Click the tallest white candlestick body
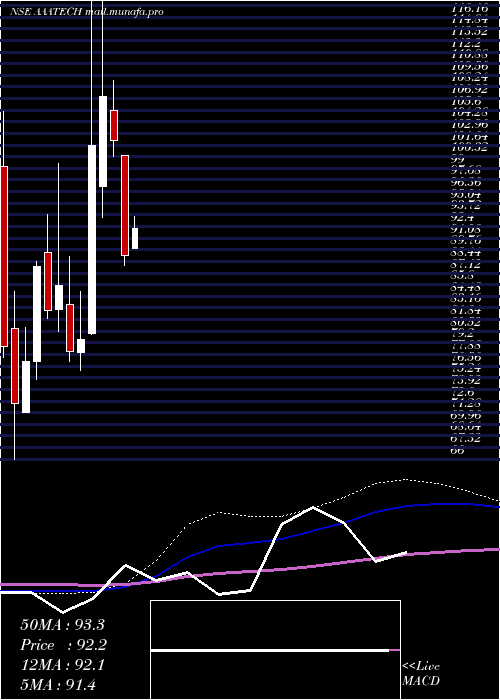The height and width of the screenshot is (700, 500). [x=92, y=239]
